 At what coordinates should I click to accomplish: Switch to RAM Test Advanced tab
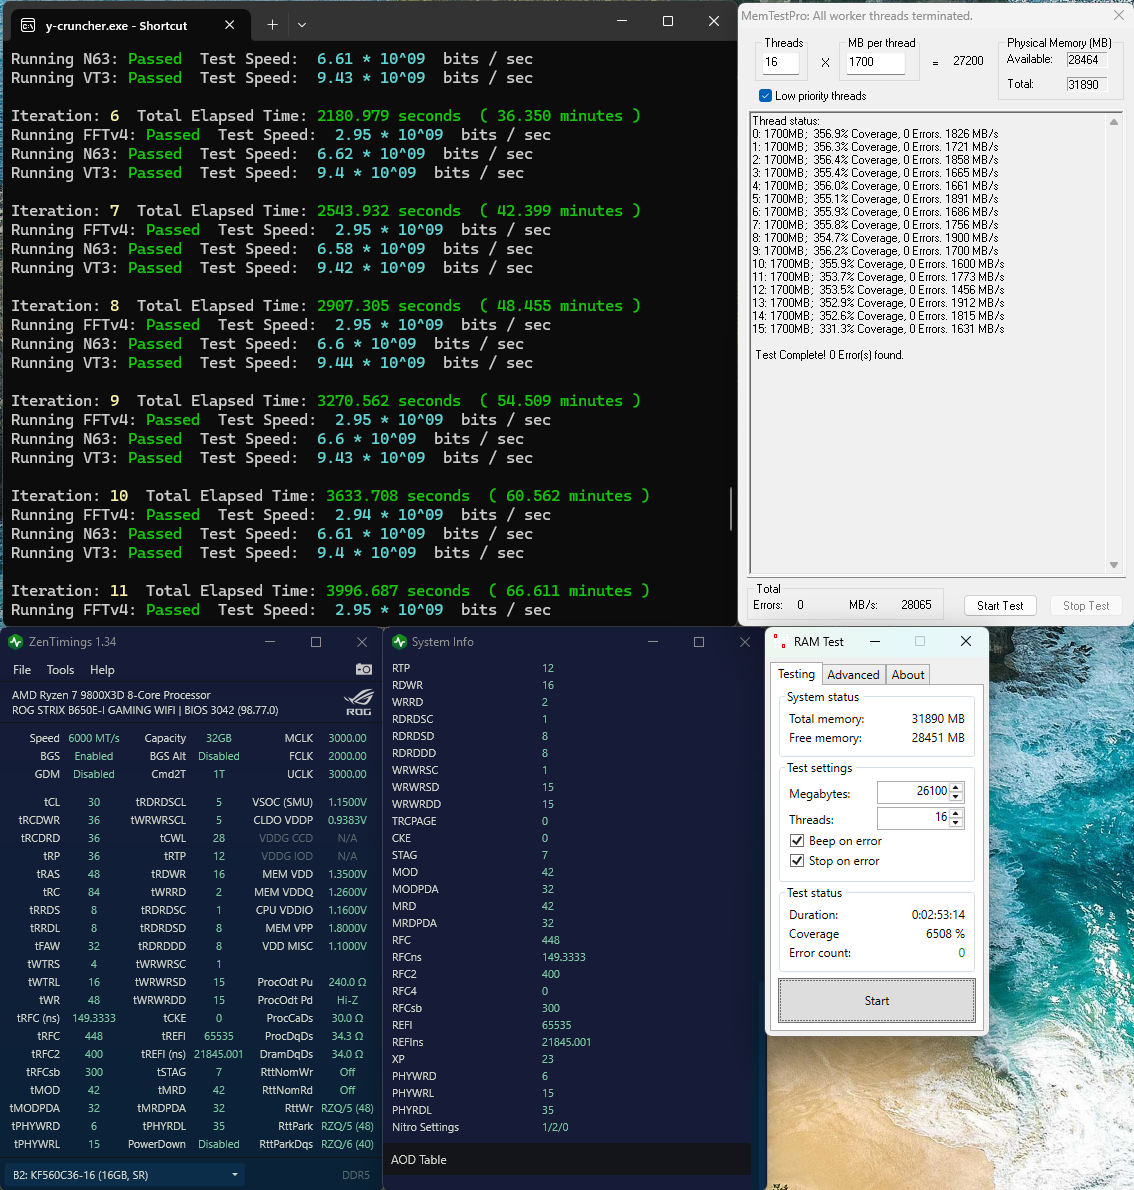click(x=853, y=675)
